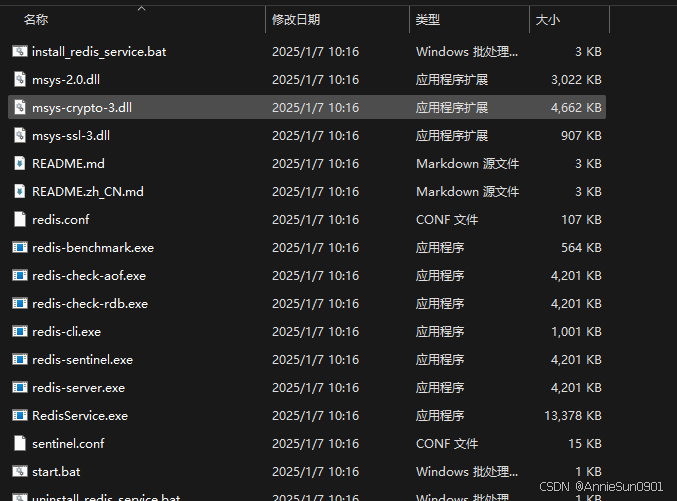This screenshot has width=677, height=501.
Task: Click the msys-ssl-3.dll file icon
Action: [x=20, y=136]
